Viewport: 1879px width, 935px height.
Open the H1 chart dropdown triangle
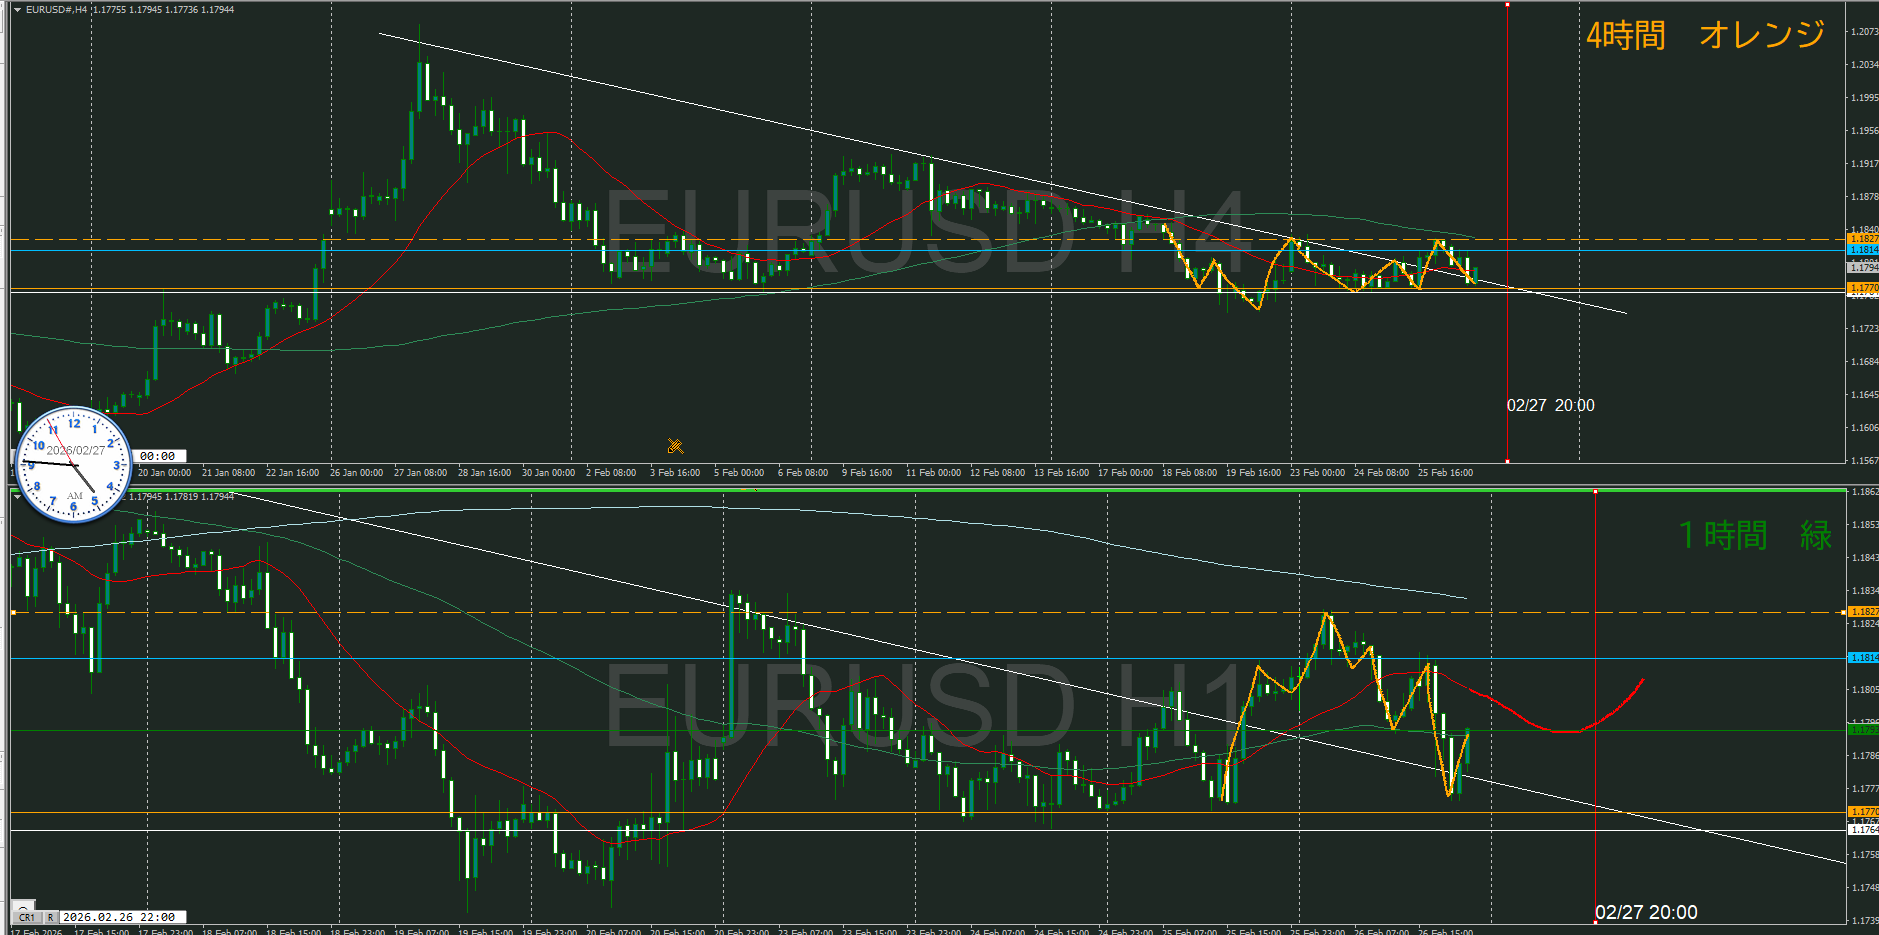[x=17, y=496]
